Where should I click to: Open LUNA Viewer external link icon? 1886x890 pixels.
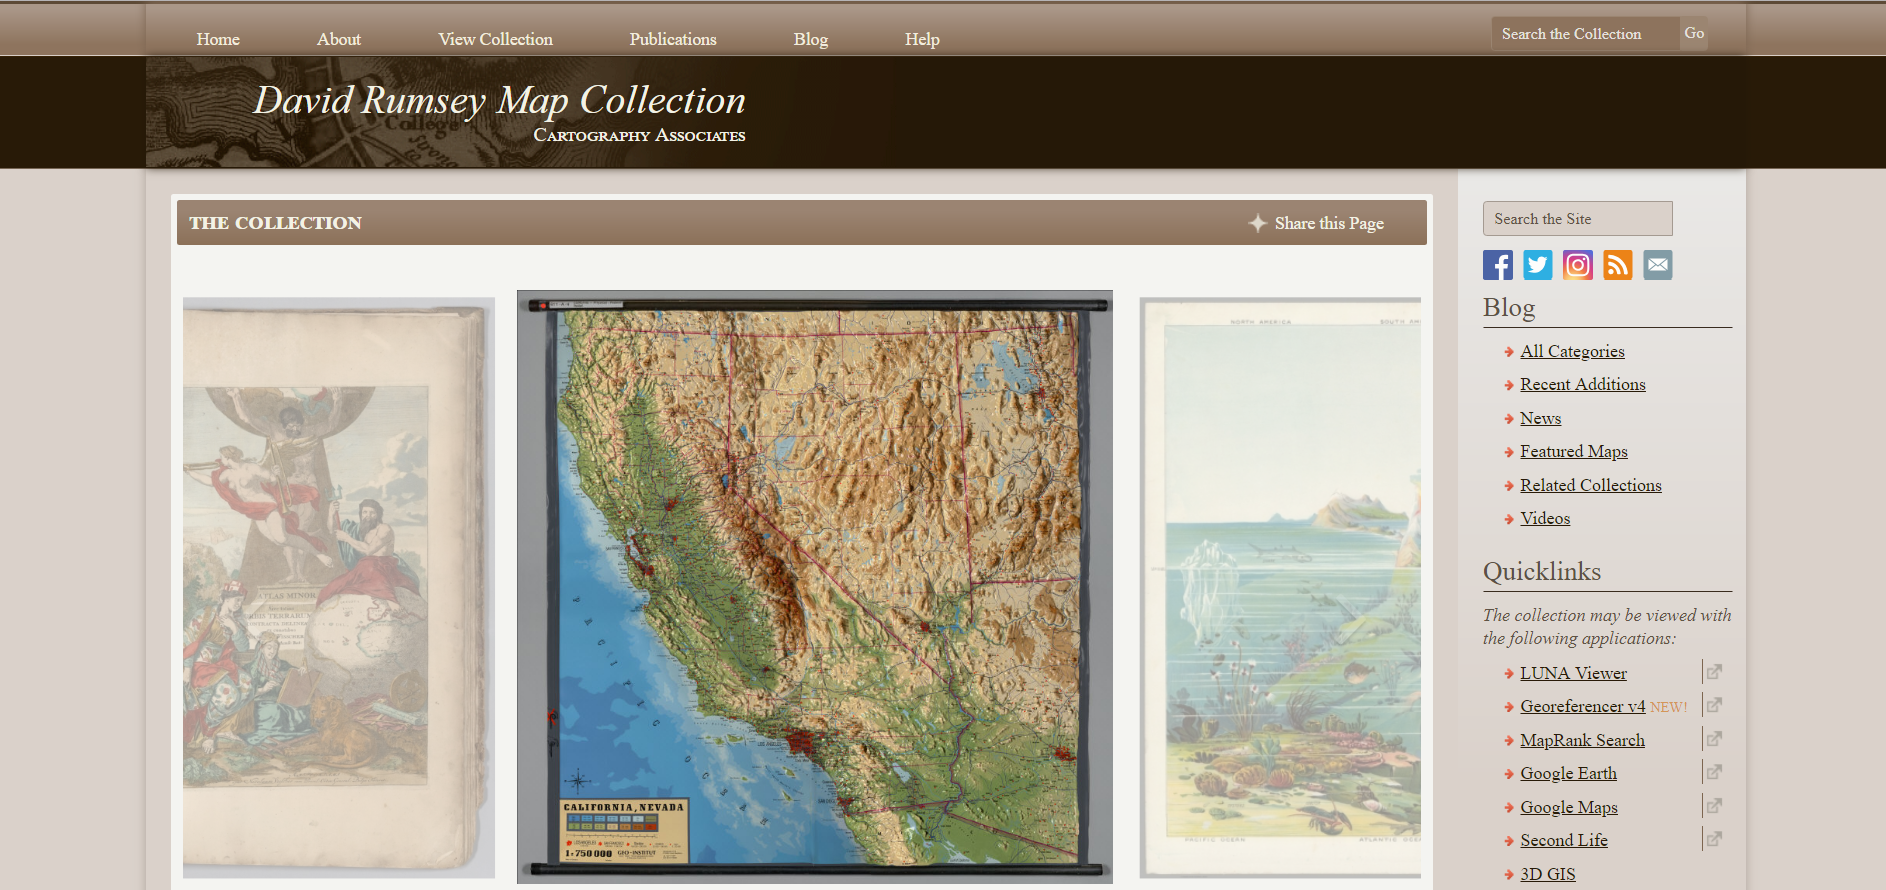click(x=1713, y=672)
